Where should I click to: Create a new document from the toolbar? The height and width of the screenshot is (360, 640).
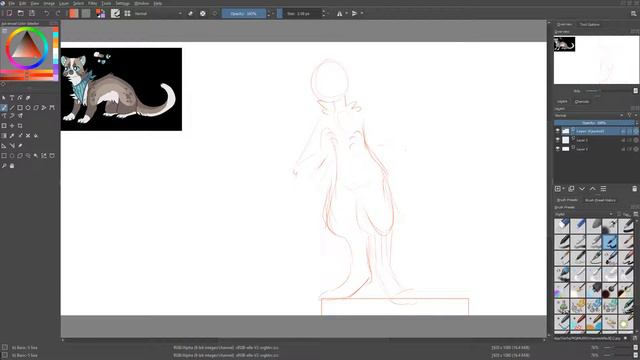9,13
